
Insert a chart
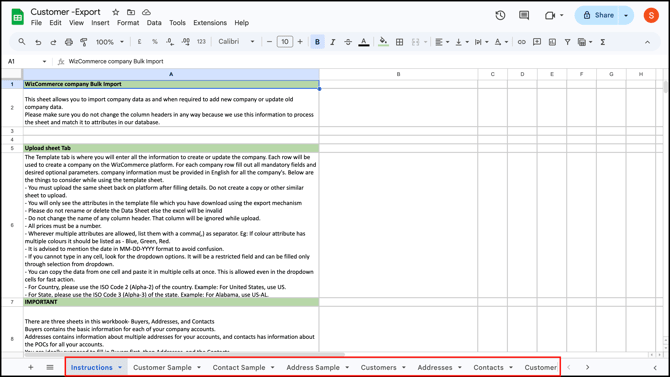point(552,42)
